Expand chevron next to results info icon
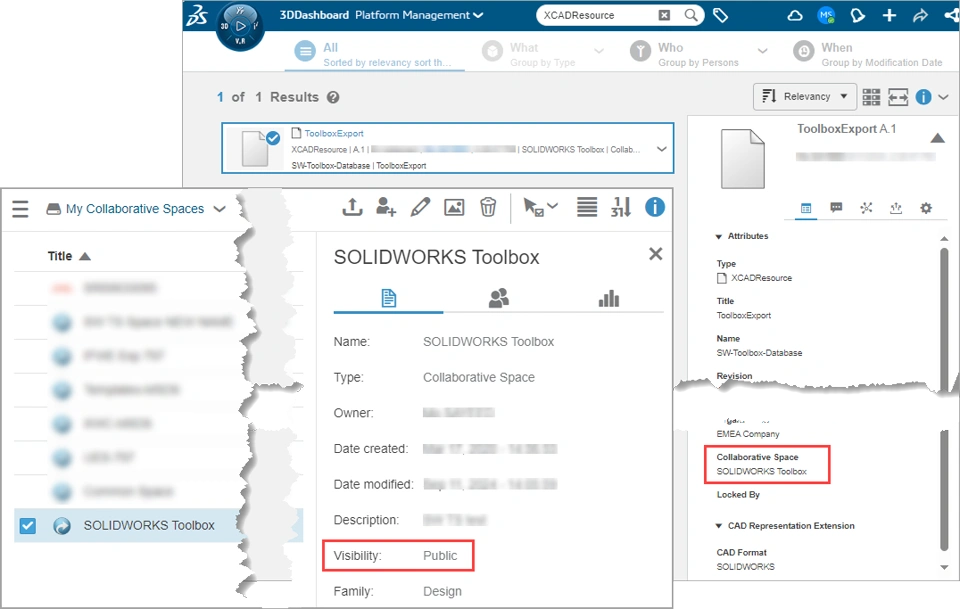This screenshot has height=609, width=960. click(x=943, y=97)
